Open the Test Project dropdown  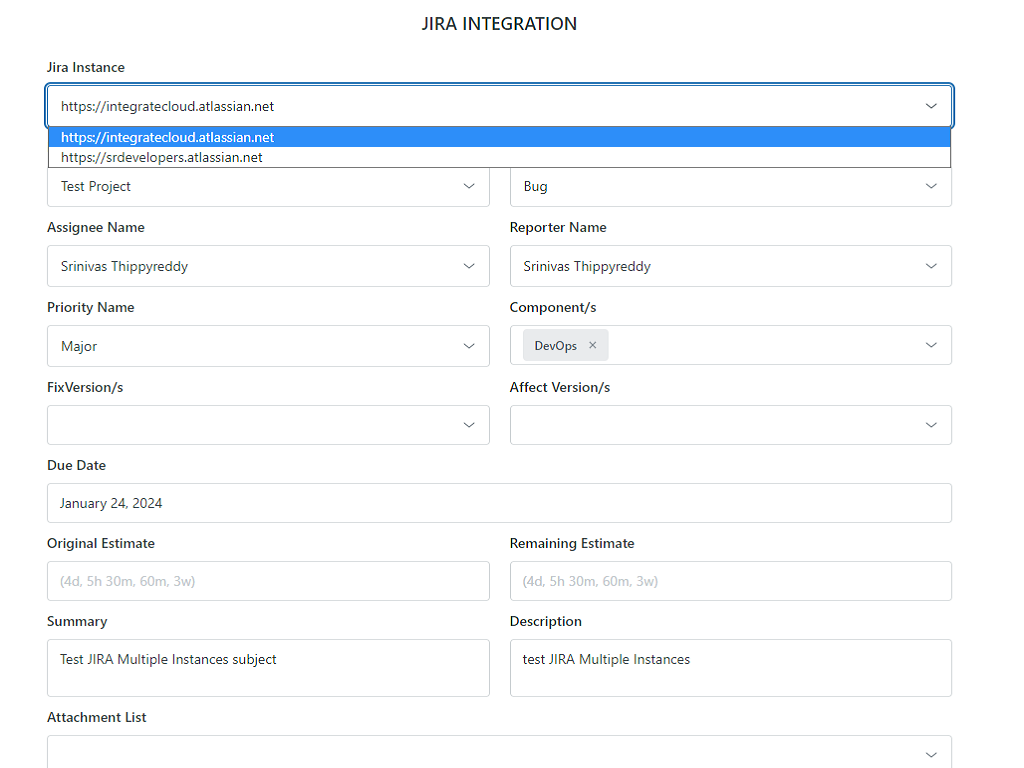click(x=267, y=187)
